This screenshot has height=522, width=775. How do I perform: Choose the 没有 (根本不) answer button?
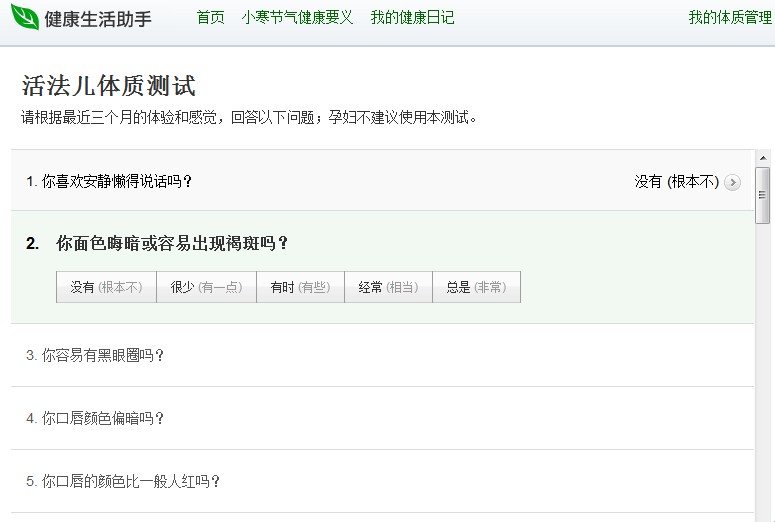tap(106, 287)
